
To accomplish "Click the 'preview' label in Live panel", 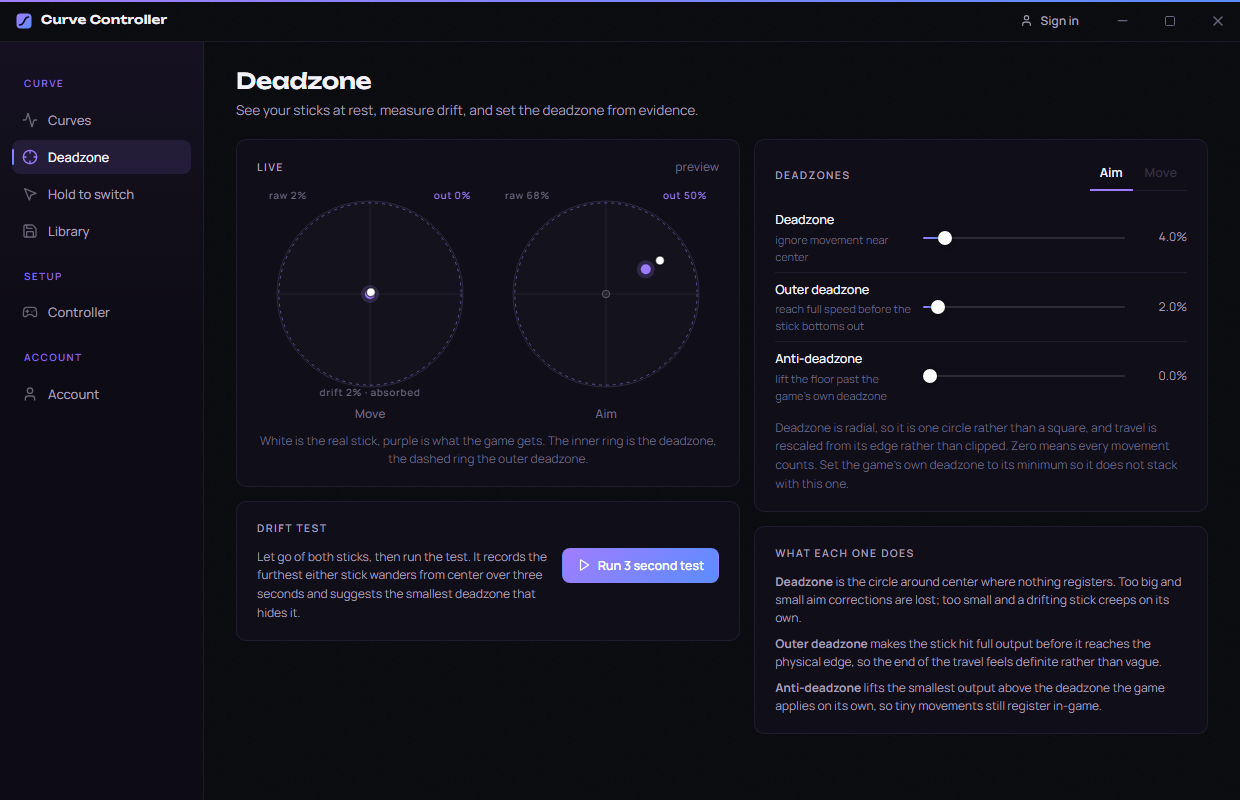I will coord(697,167).
